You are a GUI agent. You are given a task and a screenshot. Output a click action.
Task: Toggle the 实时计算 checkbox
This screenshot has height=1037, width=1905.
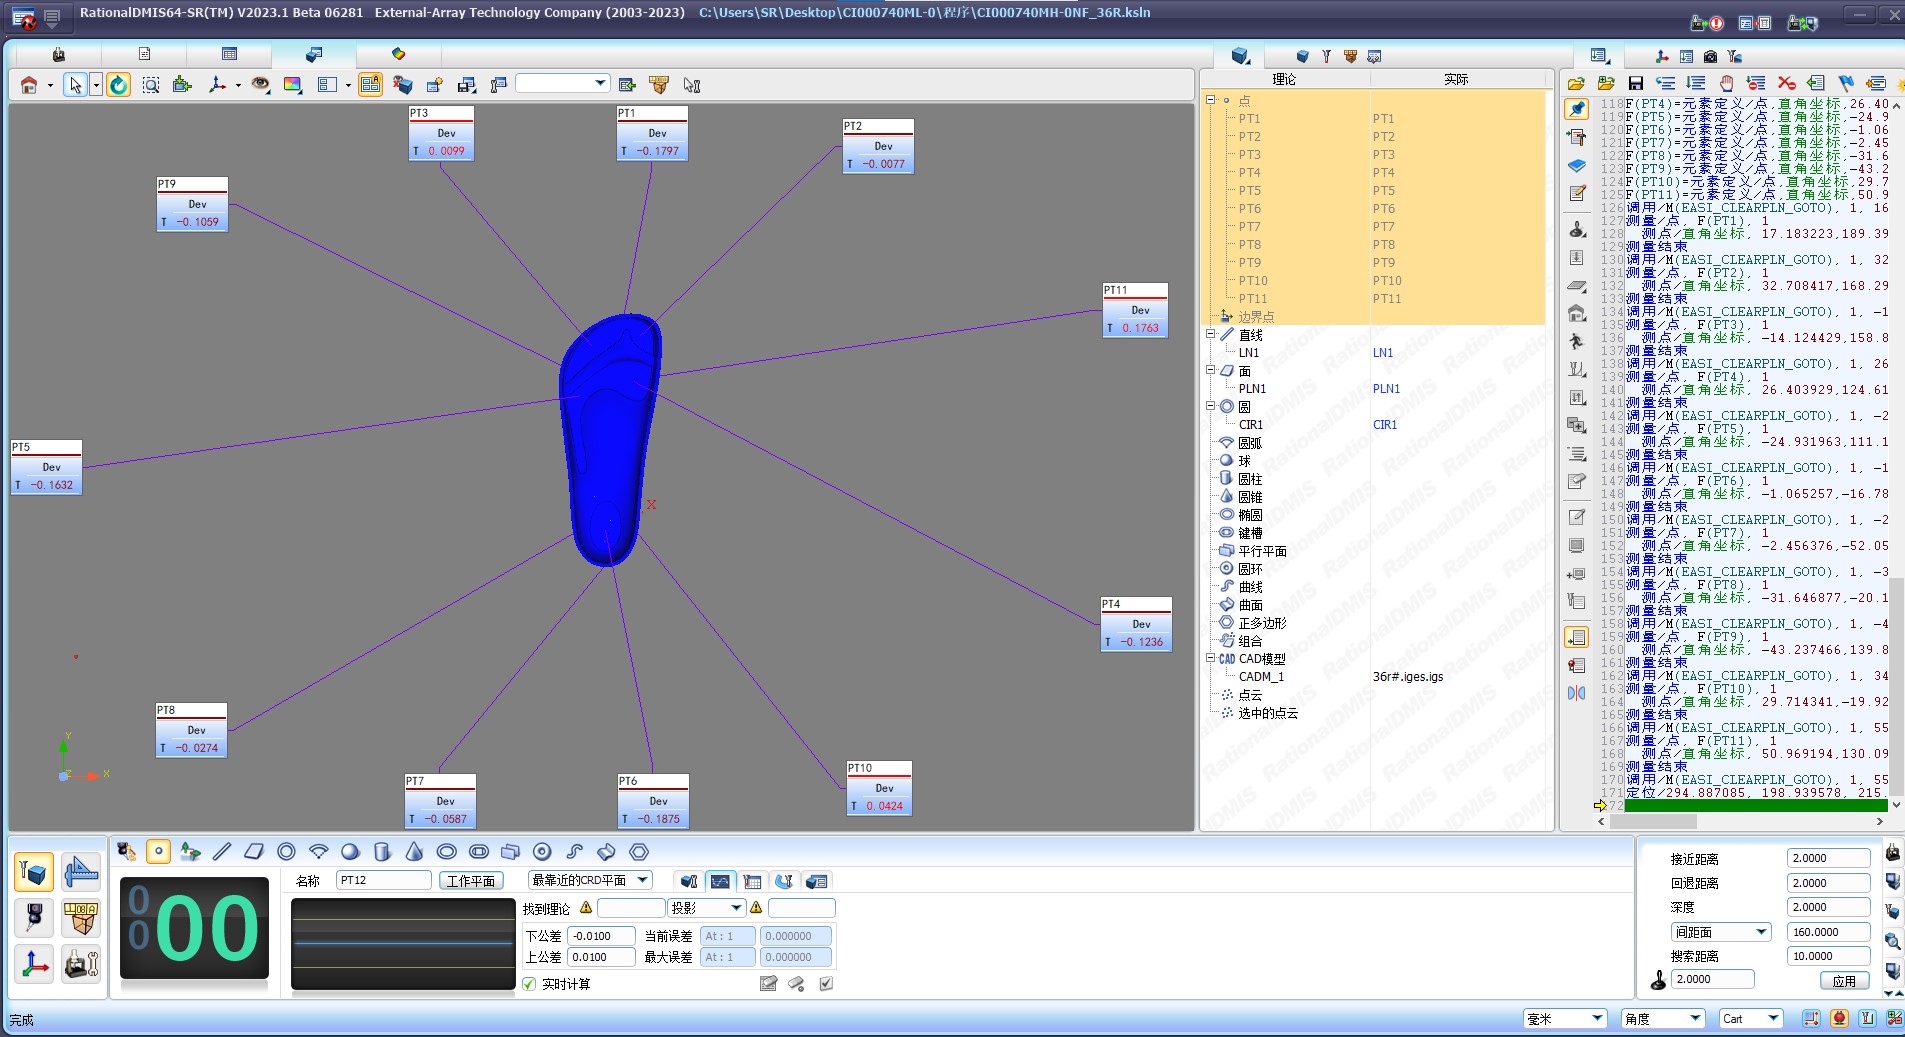pos(529,984)
